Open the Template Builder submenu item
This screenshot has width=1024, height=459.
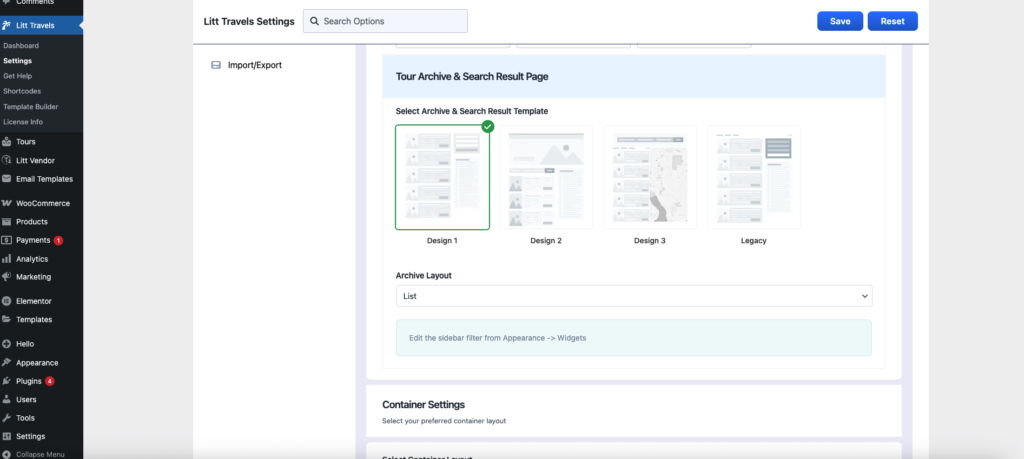[x=30, y=106]
